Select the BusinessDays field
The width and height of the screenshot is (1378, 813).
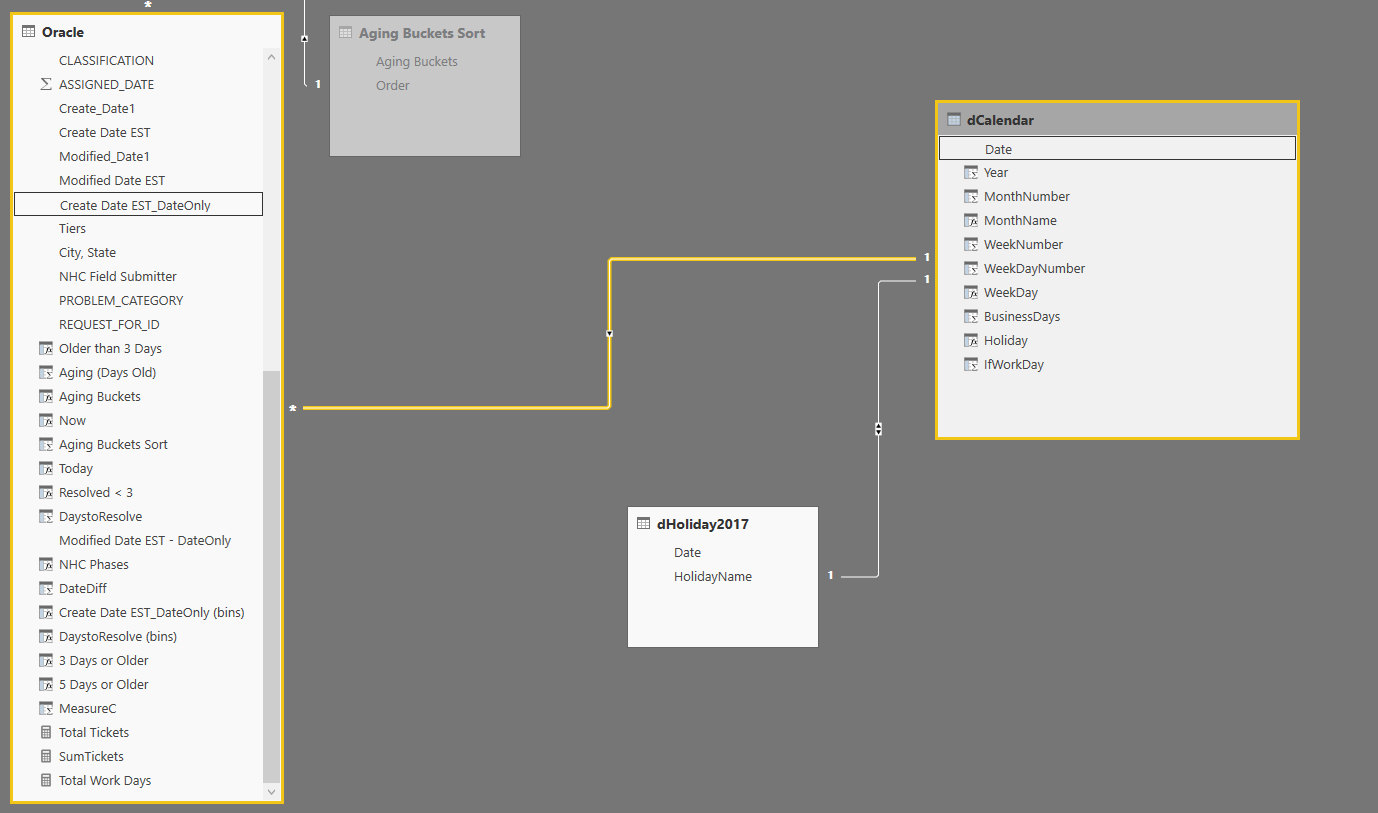(x=1022, y=317)
